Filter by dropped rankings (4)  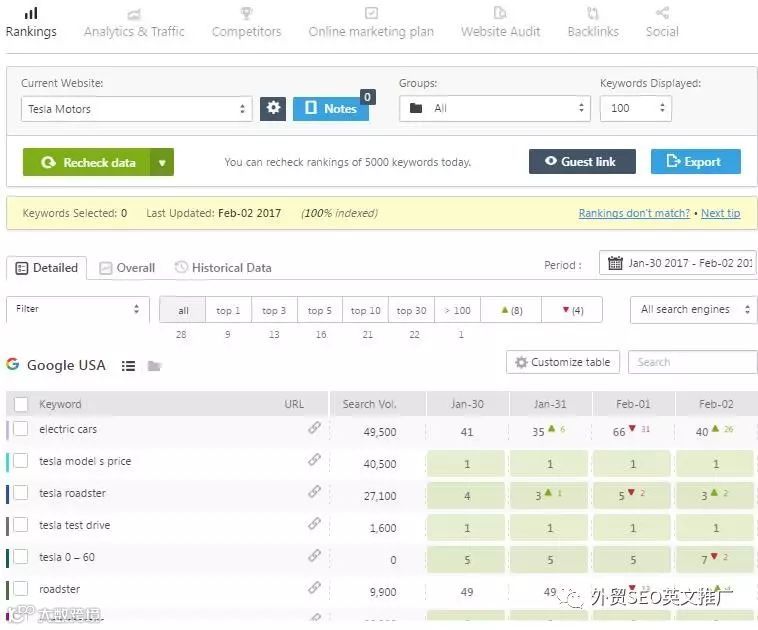(x=572, y=310)
